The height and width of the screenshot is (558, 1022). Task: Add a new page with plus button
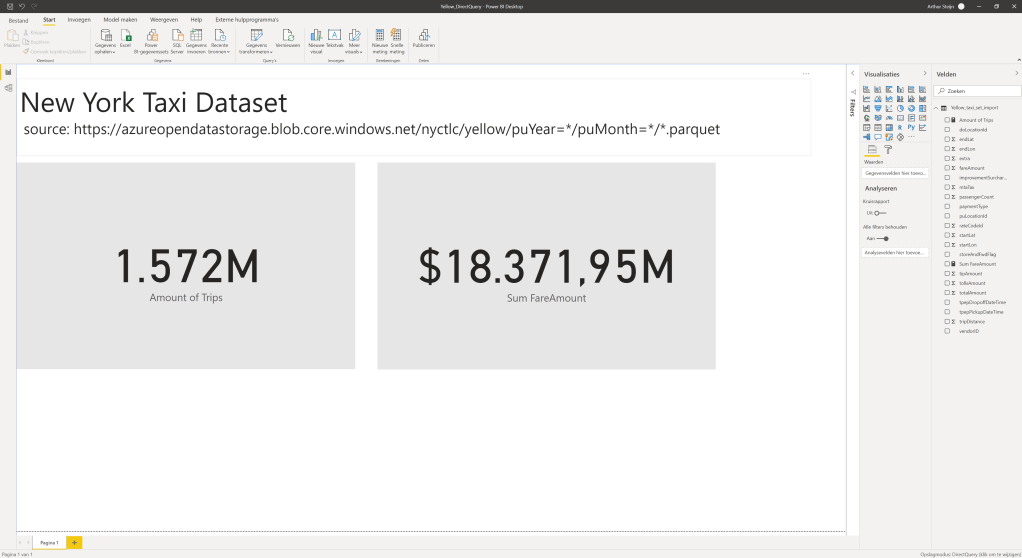pos(75,542)
